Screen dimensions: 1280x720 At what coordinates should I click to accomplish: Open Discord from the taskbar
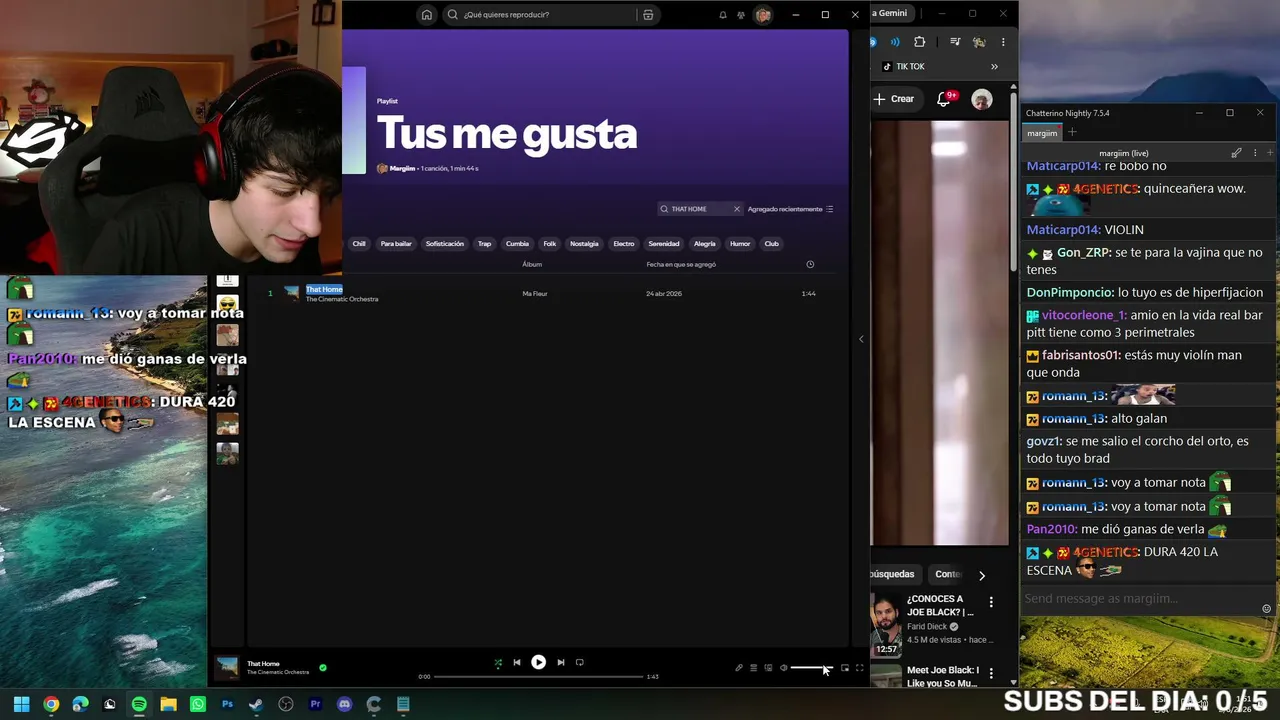coord(345,704)
